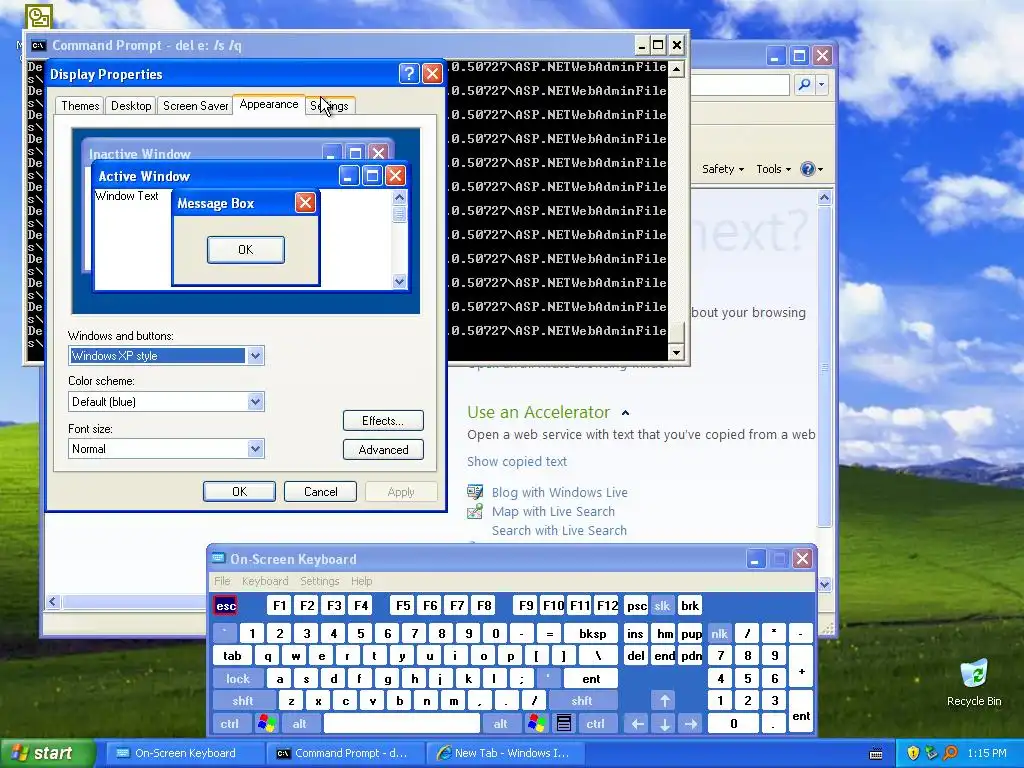Click the desktop icon at top left
This screenshot has height=768, width=1024.
(39, 16)
